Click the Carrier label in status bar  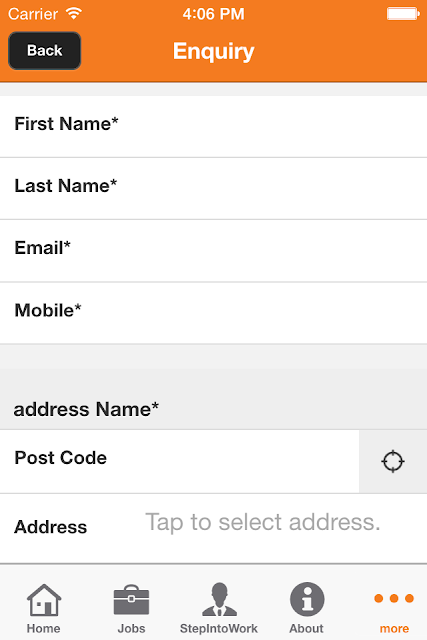tap(33, 14)
